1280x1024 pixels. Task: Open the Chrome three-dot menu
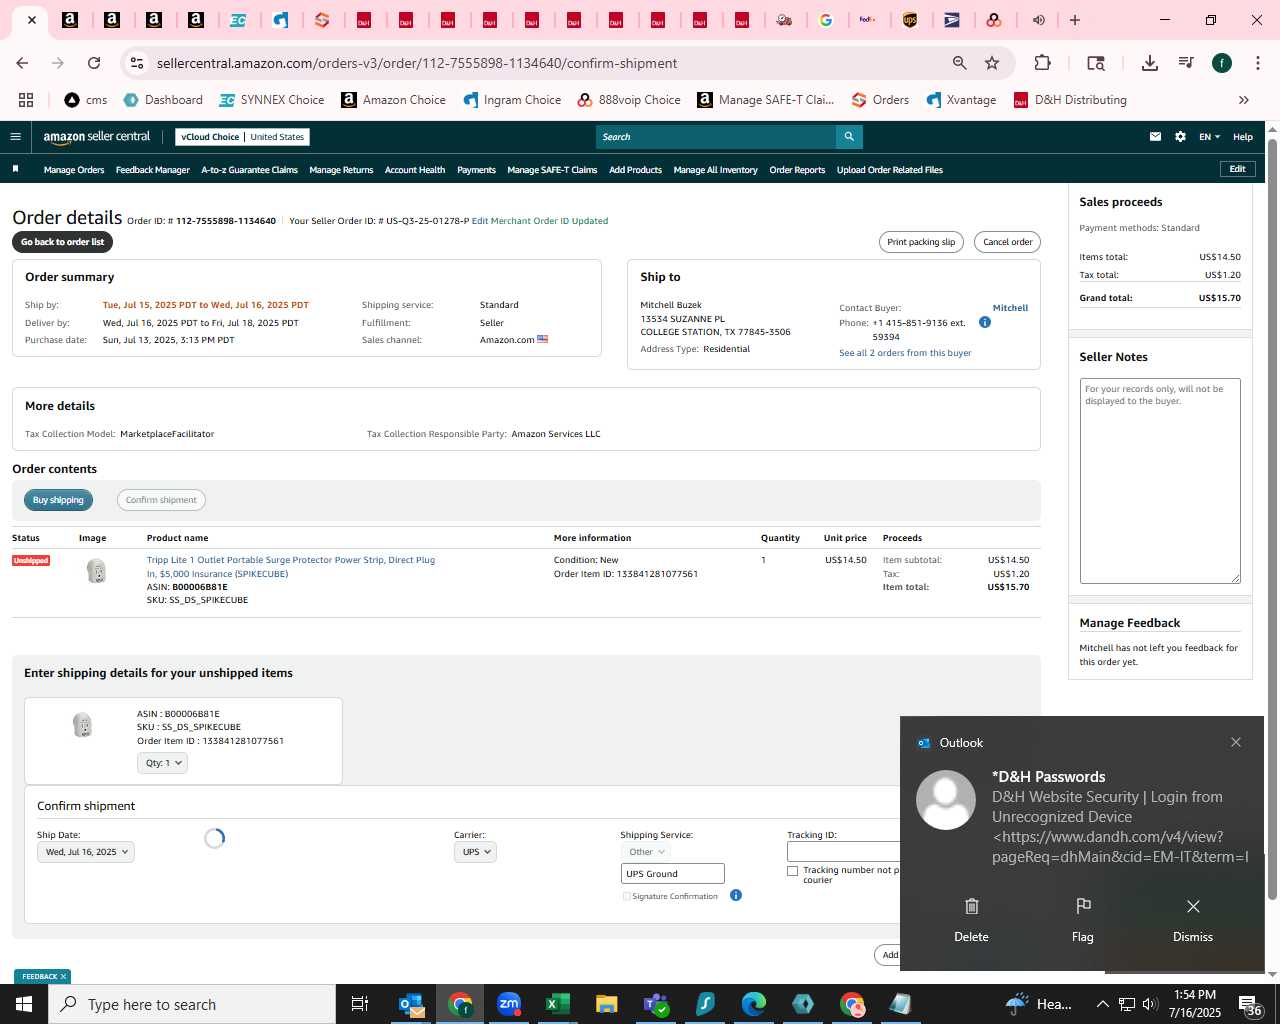tap(1256, 63)
